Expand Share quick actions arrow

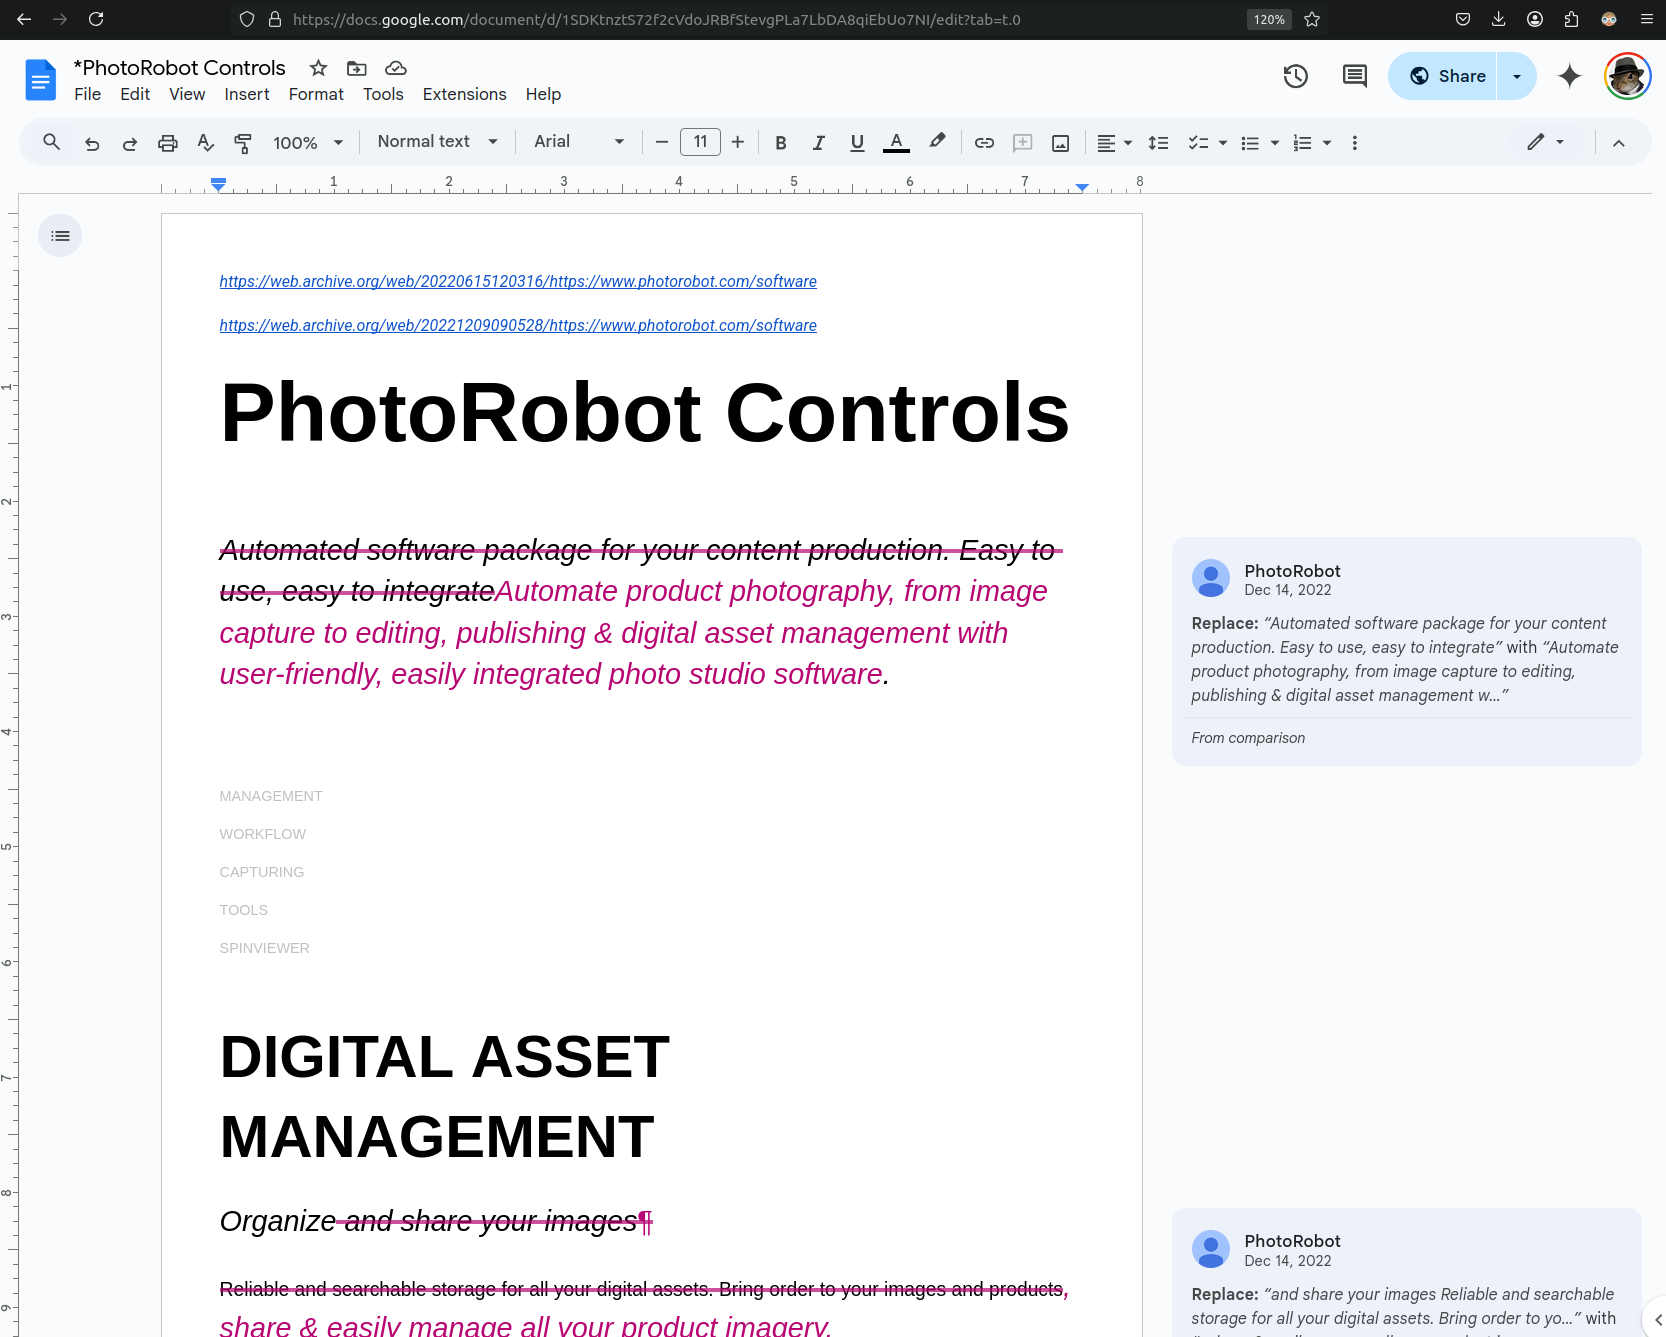1517,76
